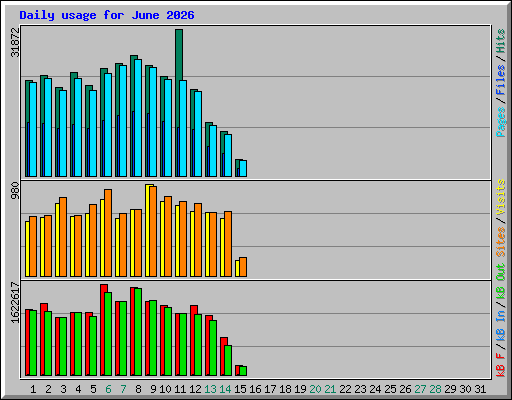Click the orange sites bar for day 15

point(243,267)
